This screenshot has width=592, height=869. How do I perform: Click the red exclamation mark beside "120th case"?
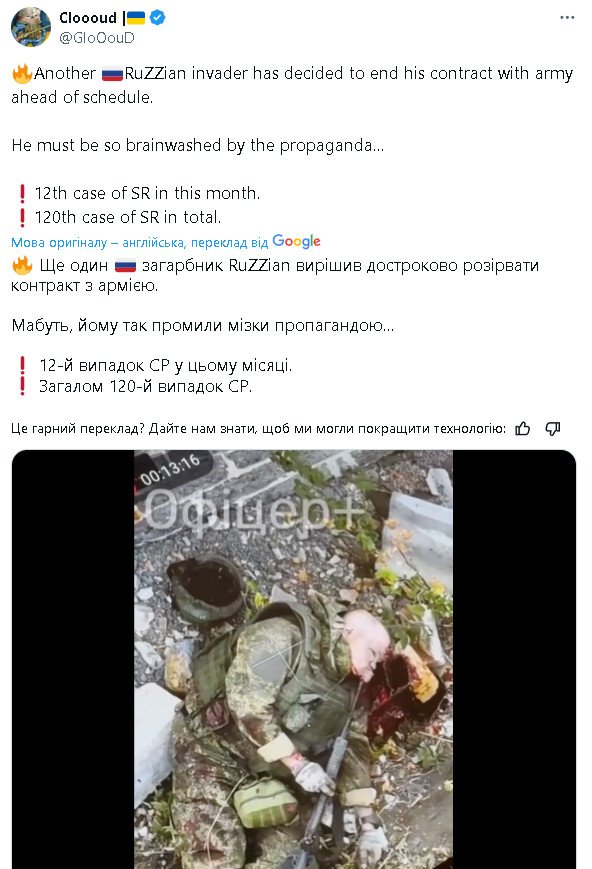click(22, 217)
